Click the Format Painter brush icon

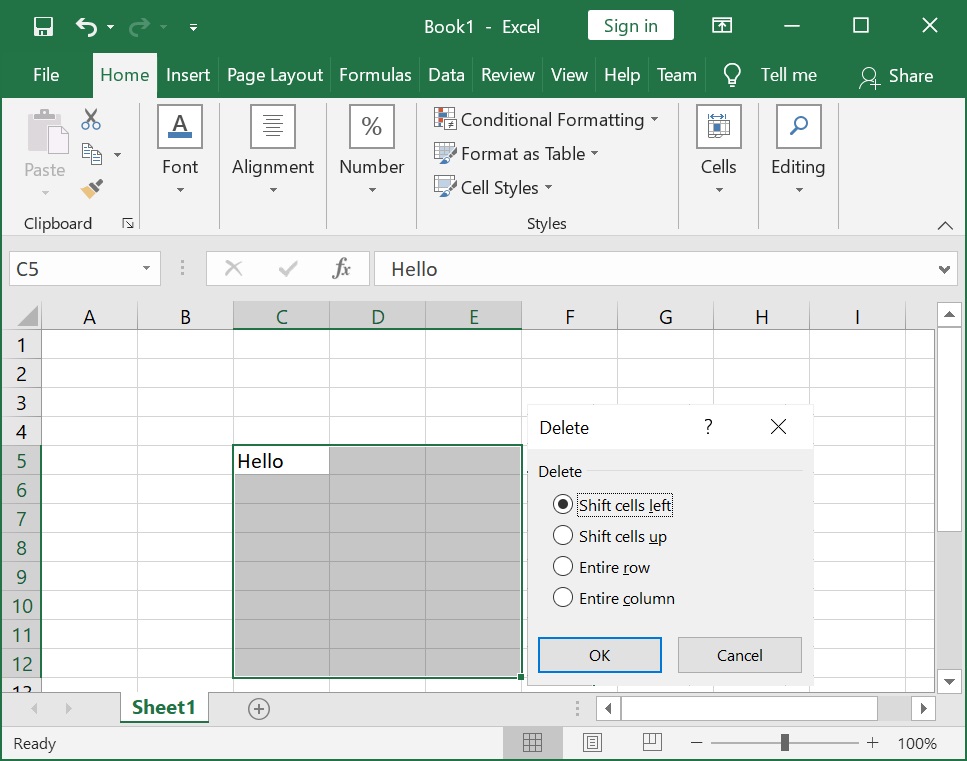click(x=92, y=189)
